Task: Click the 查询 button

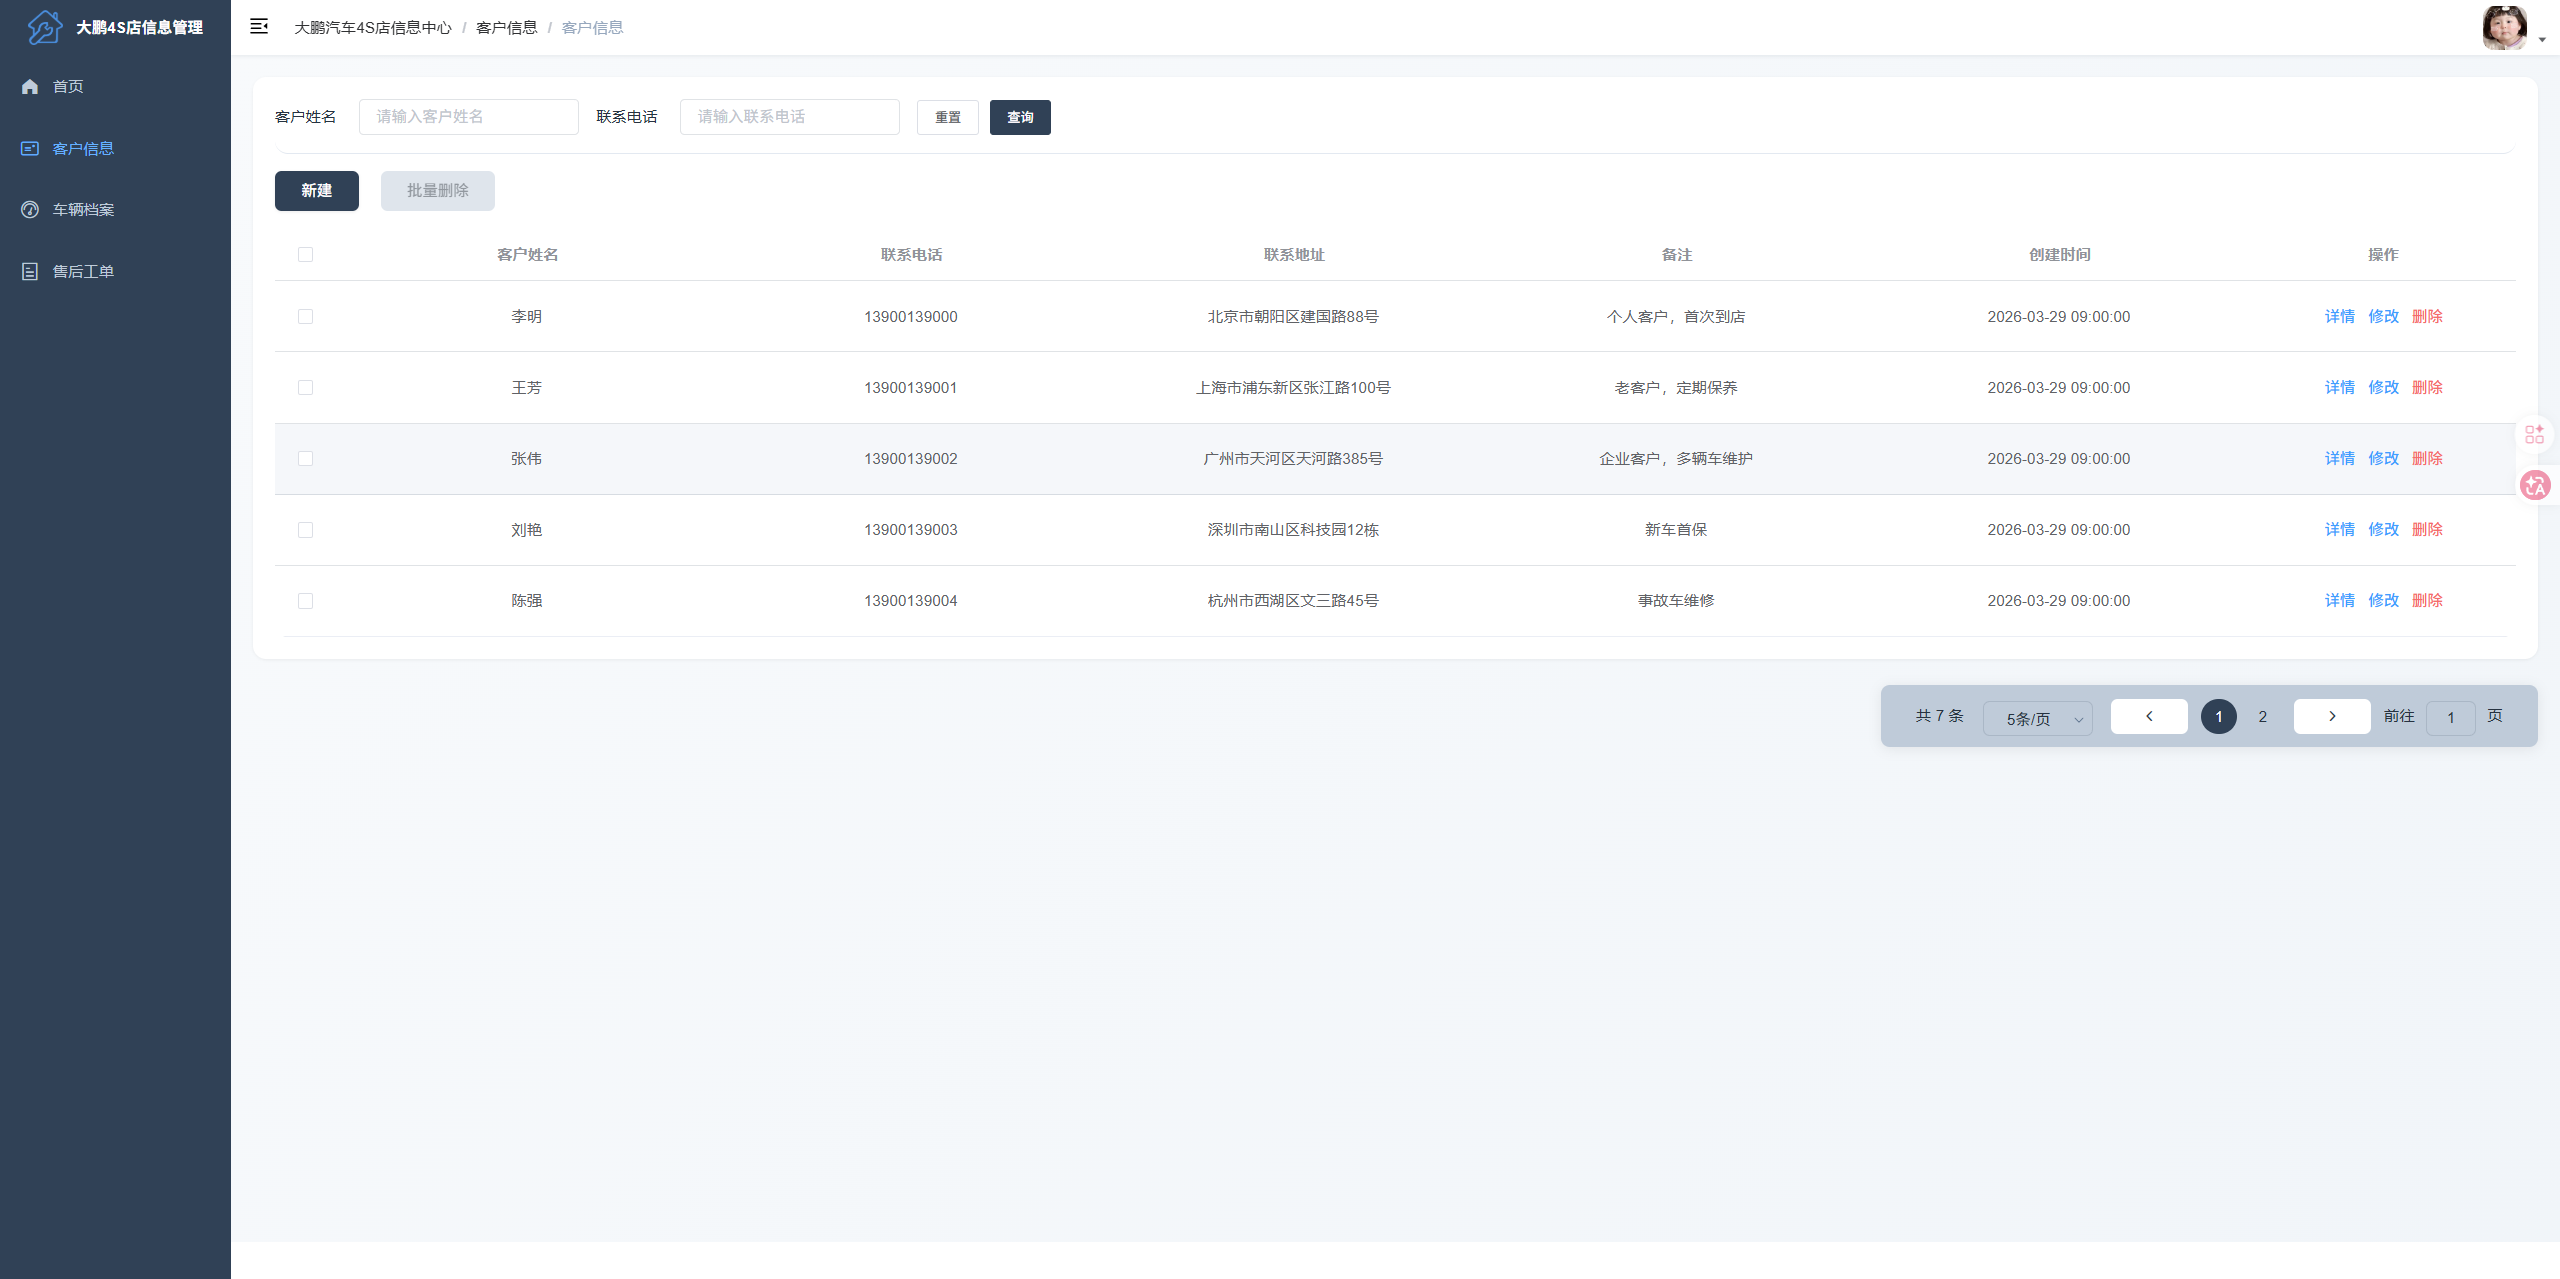Action: tap(1020, 117)
